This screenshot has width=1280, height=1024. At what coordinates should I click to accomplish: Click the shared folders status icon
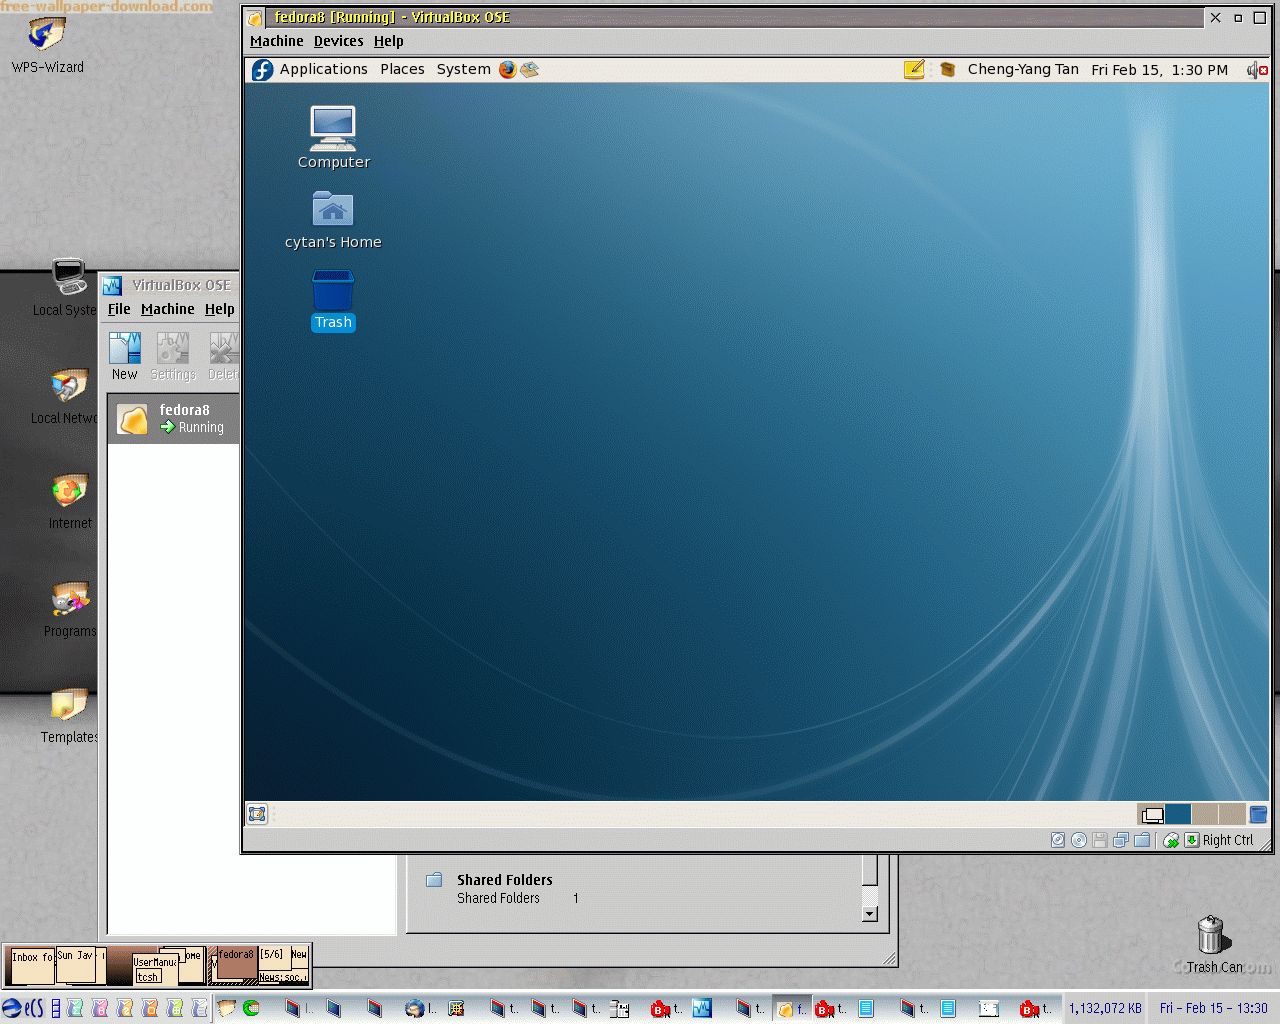(x=1142, y=840)
